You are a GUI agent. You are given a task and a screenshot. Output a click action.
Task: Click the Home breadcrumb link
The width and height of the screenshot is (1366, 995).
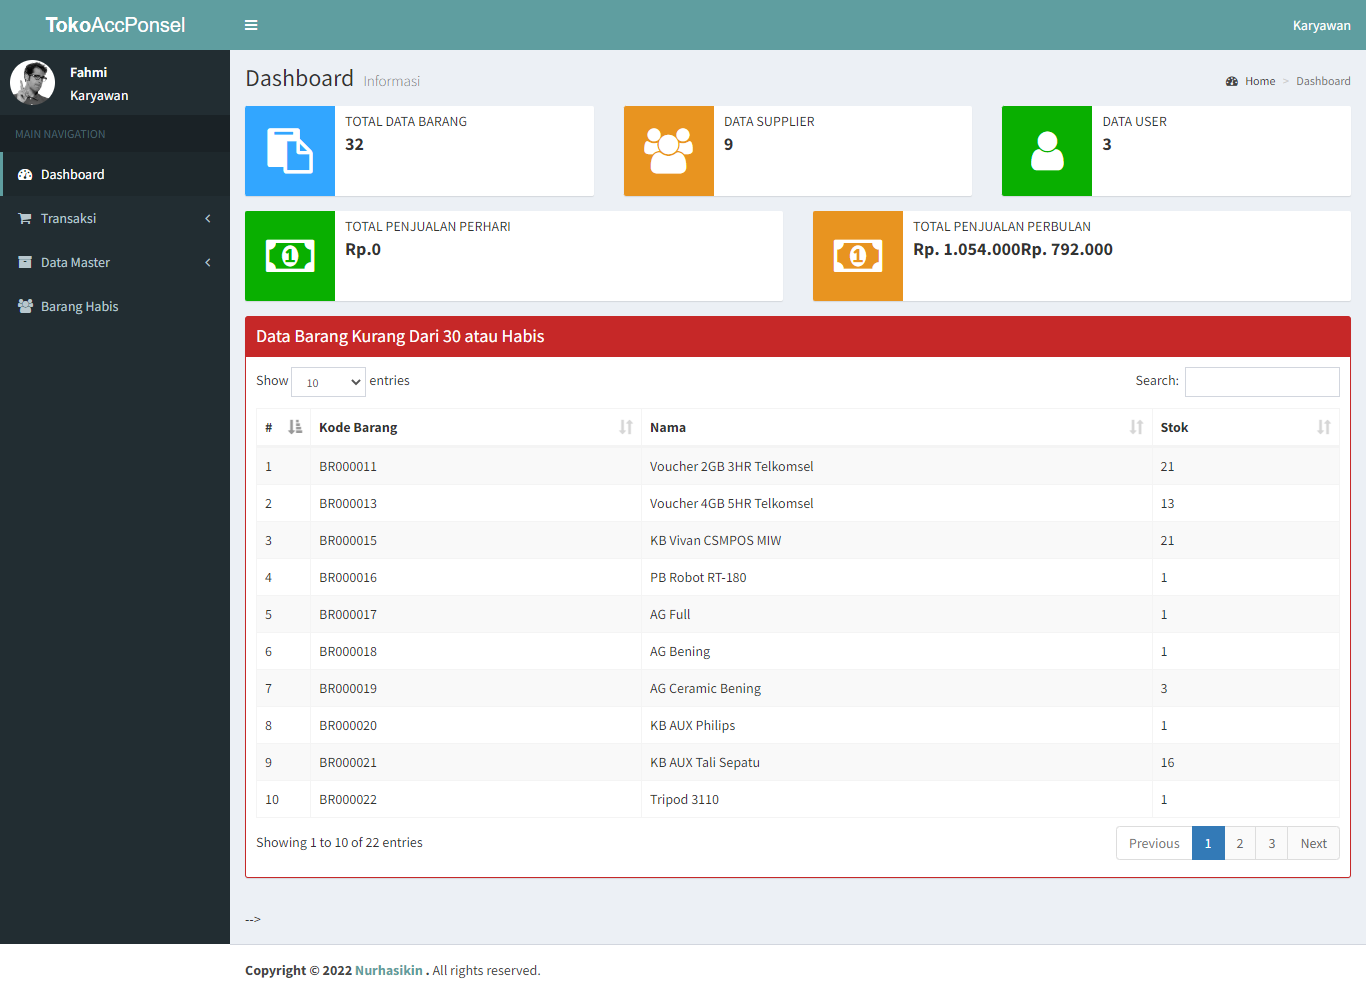1260,81
